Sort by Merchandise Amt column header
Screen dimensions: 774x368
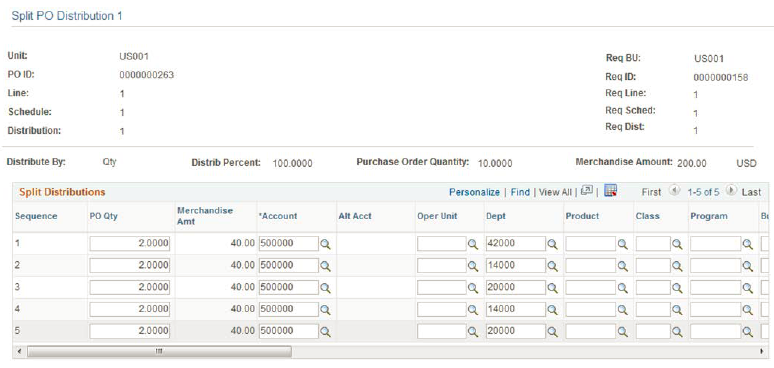pyautogui.click(x=205, y=216)
